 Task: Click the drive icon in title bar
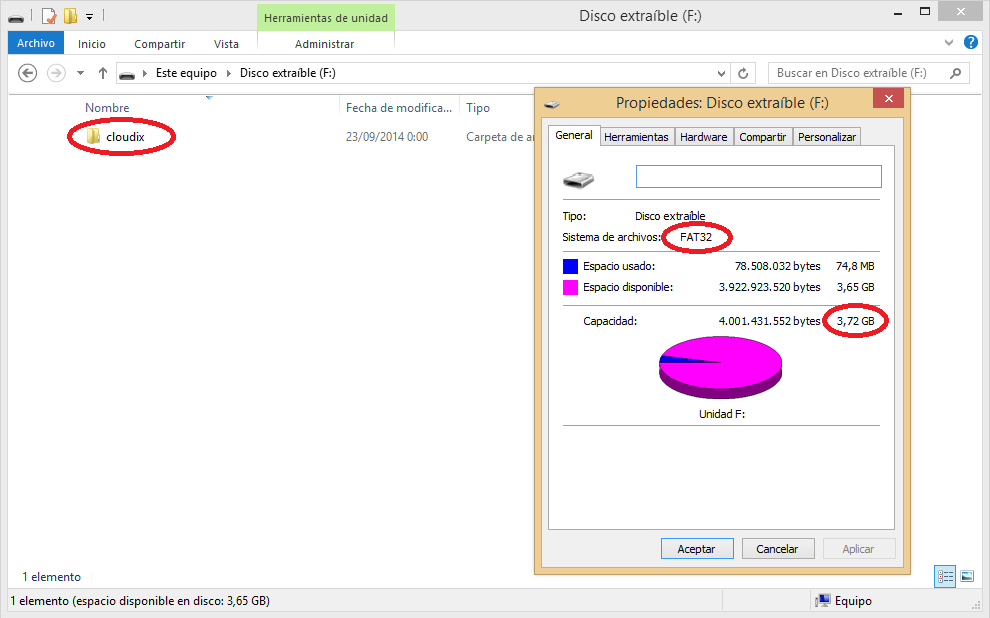tap(16, 18)
